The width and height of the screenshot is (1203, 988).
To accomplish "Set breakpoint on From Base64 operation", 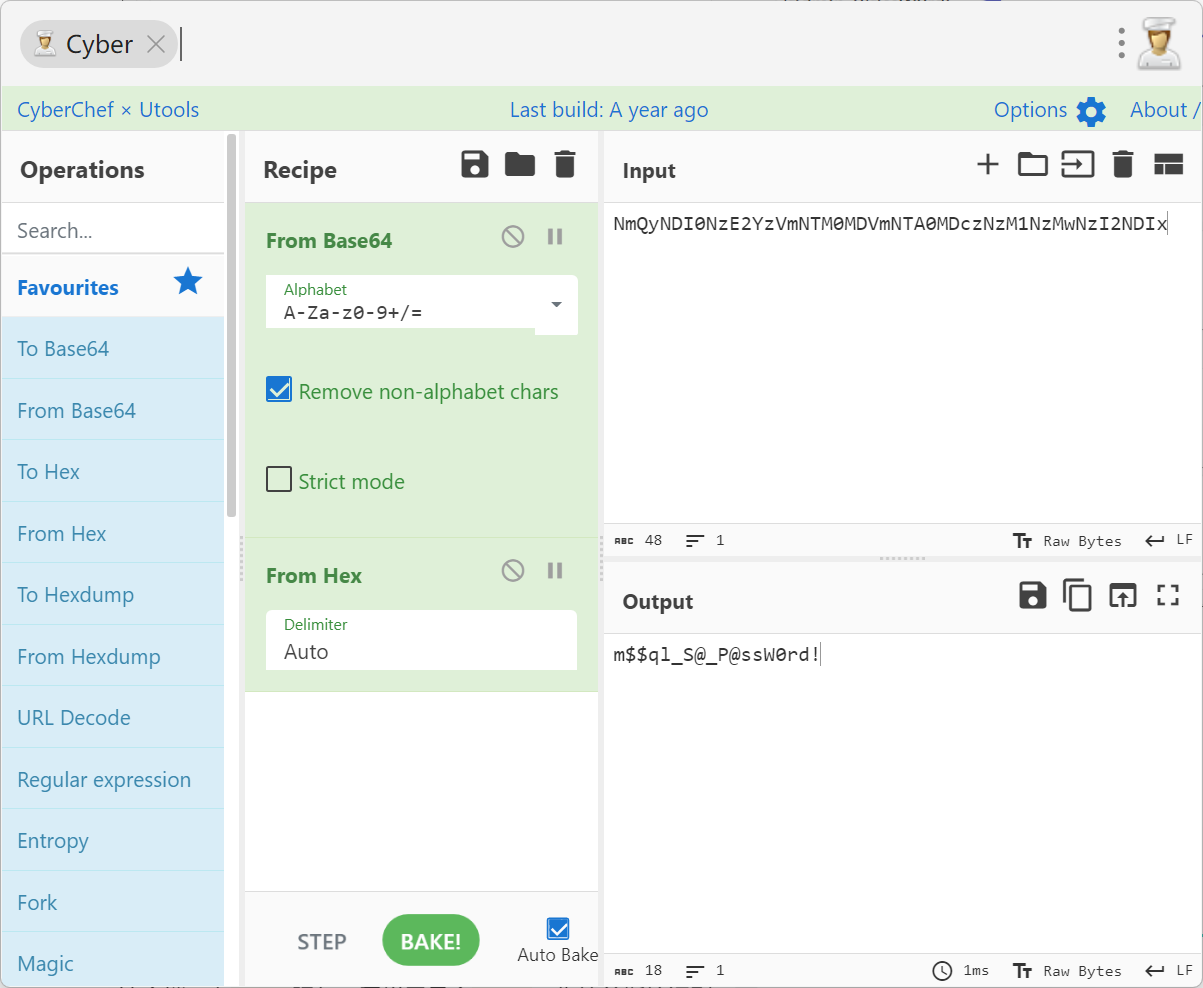I will 555,237.
